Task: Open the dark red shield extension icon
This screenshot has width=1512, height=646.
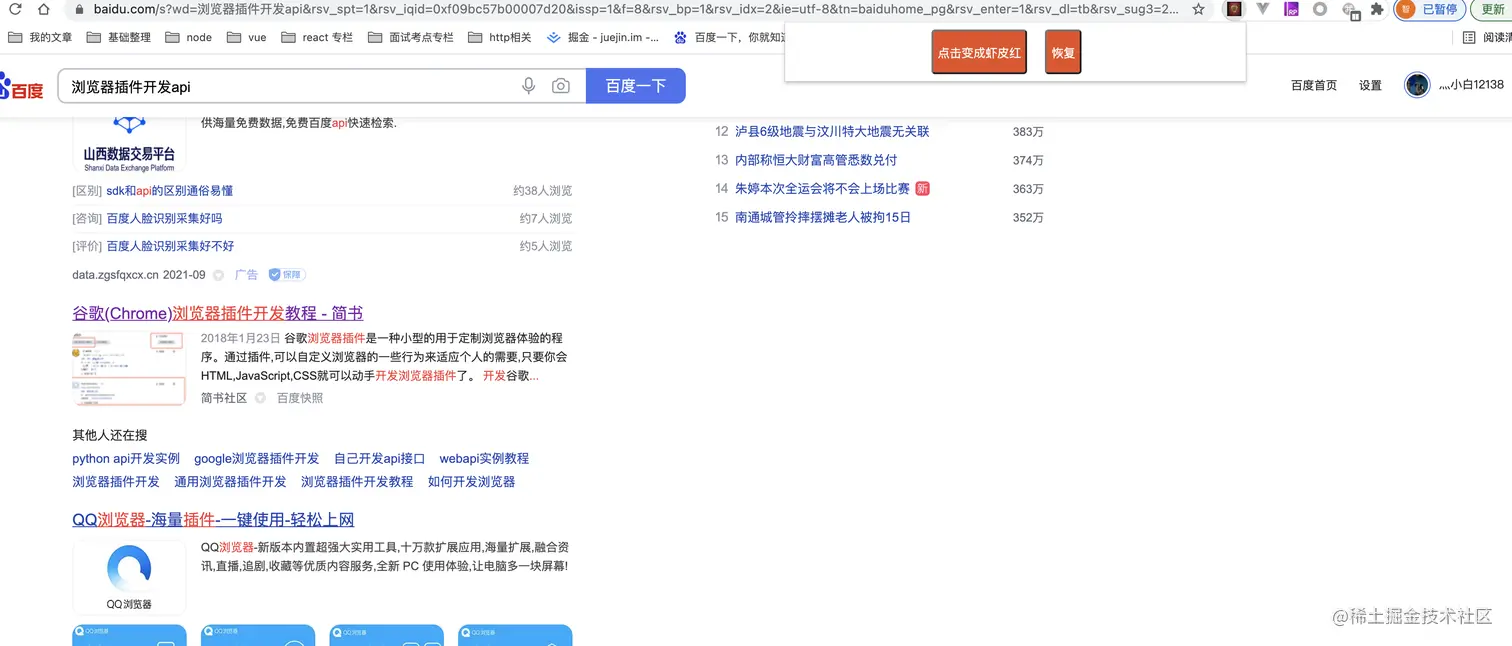Action: point(1235,9)
